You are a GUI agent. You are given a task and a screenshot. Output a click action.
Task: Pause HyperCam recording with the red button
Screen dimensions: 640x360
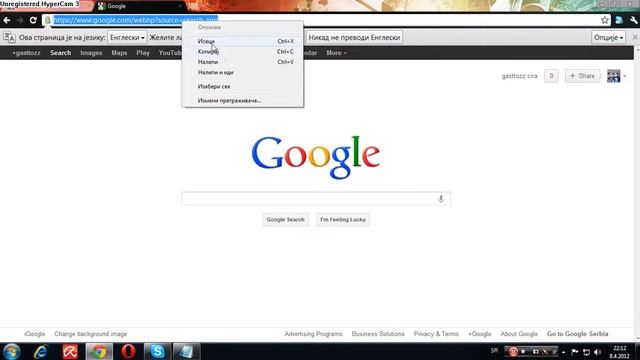[x=513, y=351]
